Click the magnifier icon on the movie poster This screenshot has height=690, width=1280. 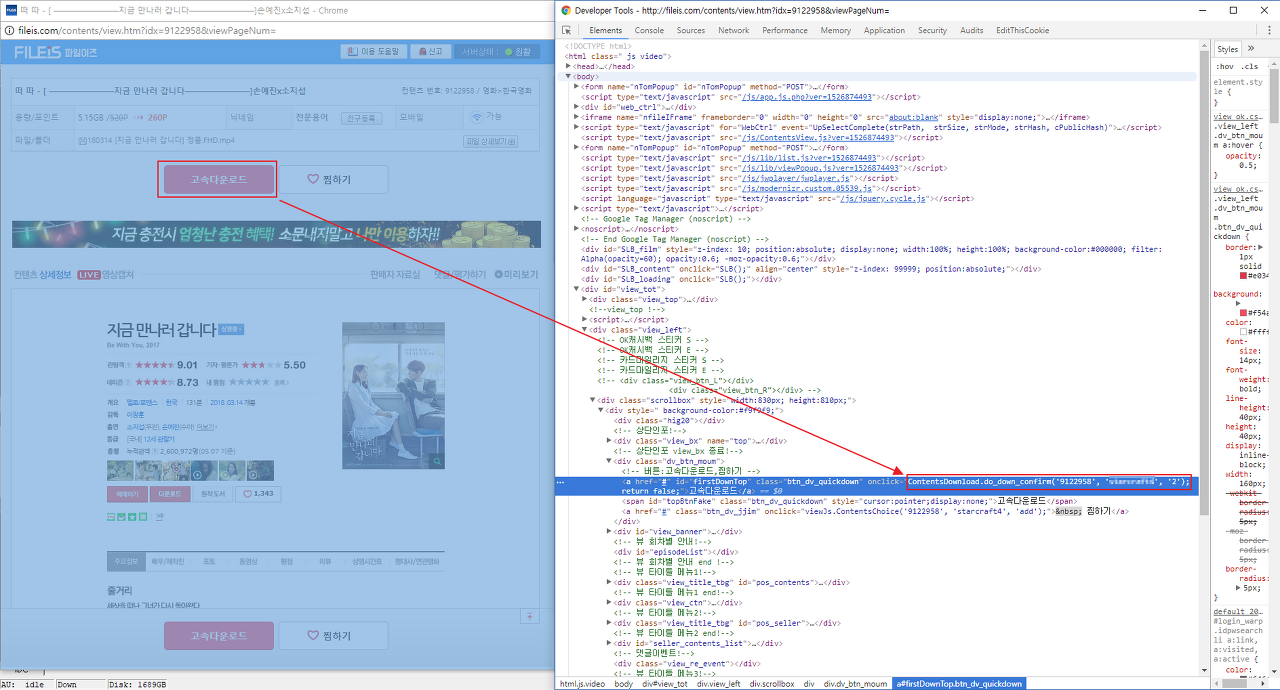pyautogui.click(x=437, y=460)
